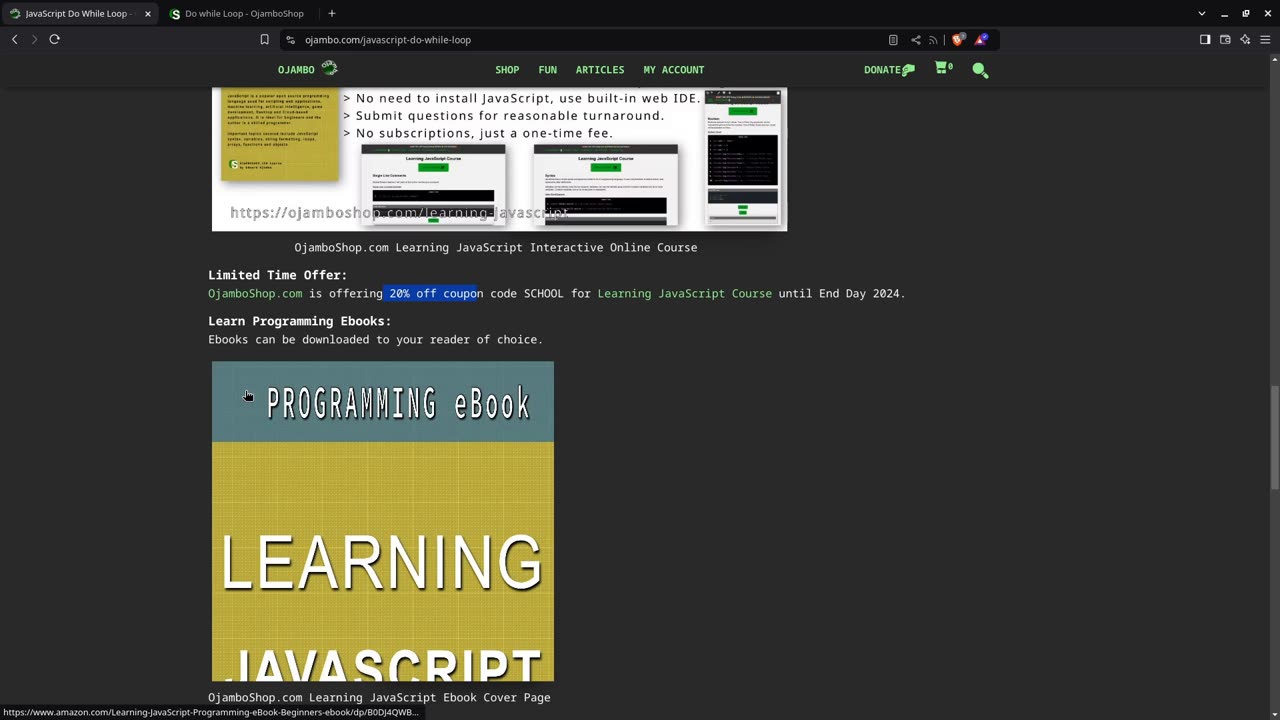Click the share icon in address bar
Screen dimensions: 1280x720
(x=915, y=40)
